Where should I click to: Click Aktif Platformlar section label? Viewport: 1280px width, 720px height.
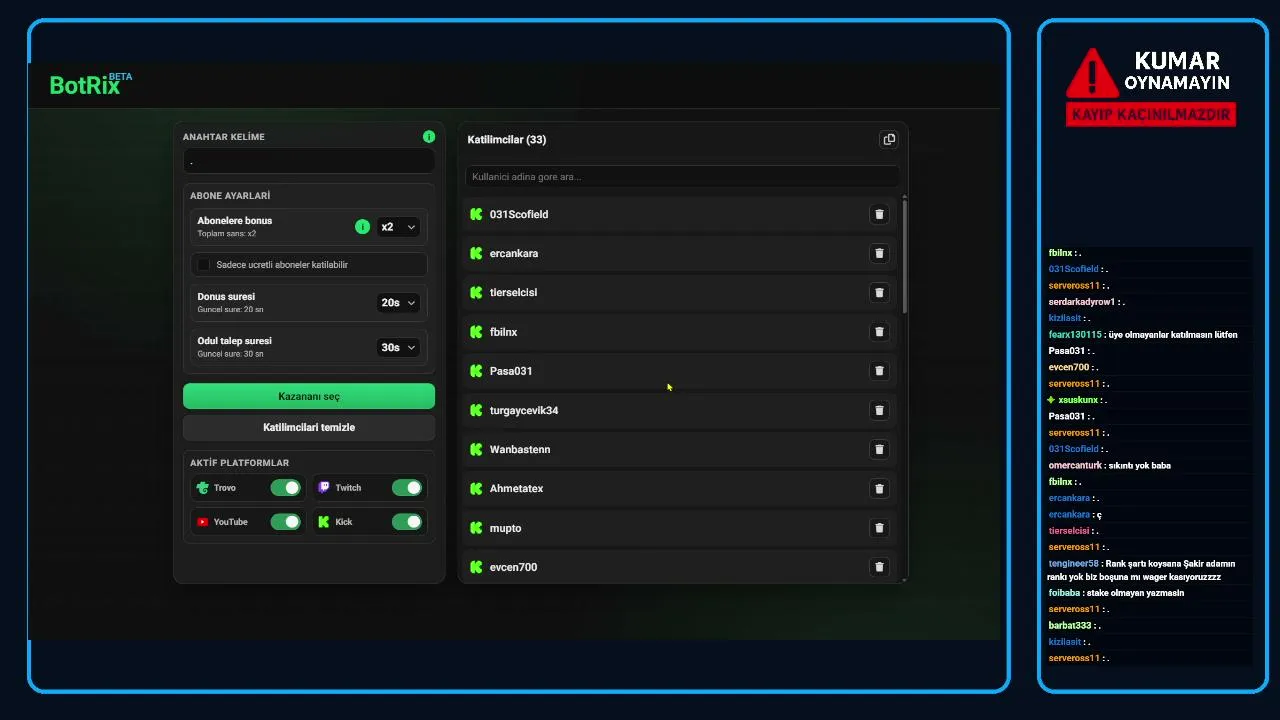239,463
